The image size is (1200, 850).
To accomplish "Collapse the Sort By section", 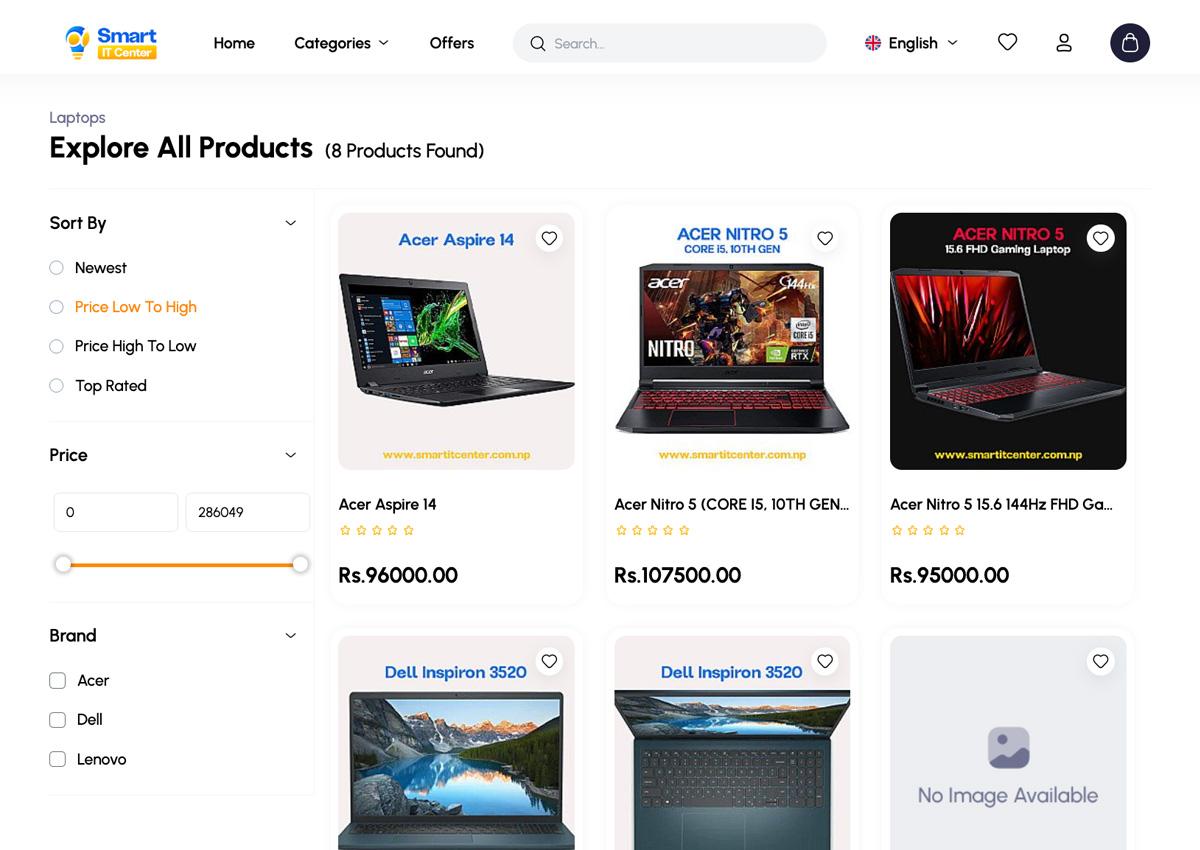I will (x=290, y=223).
